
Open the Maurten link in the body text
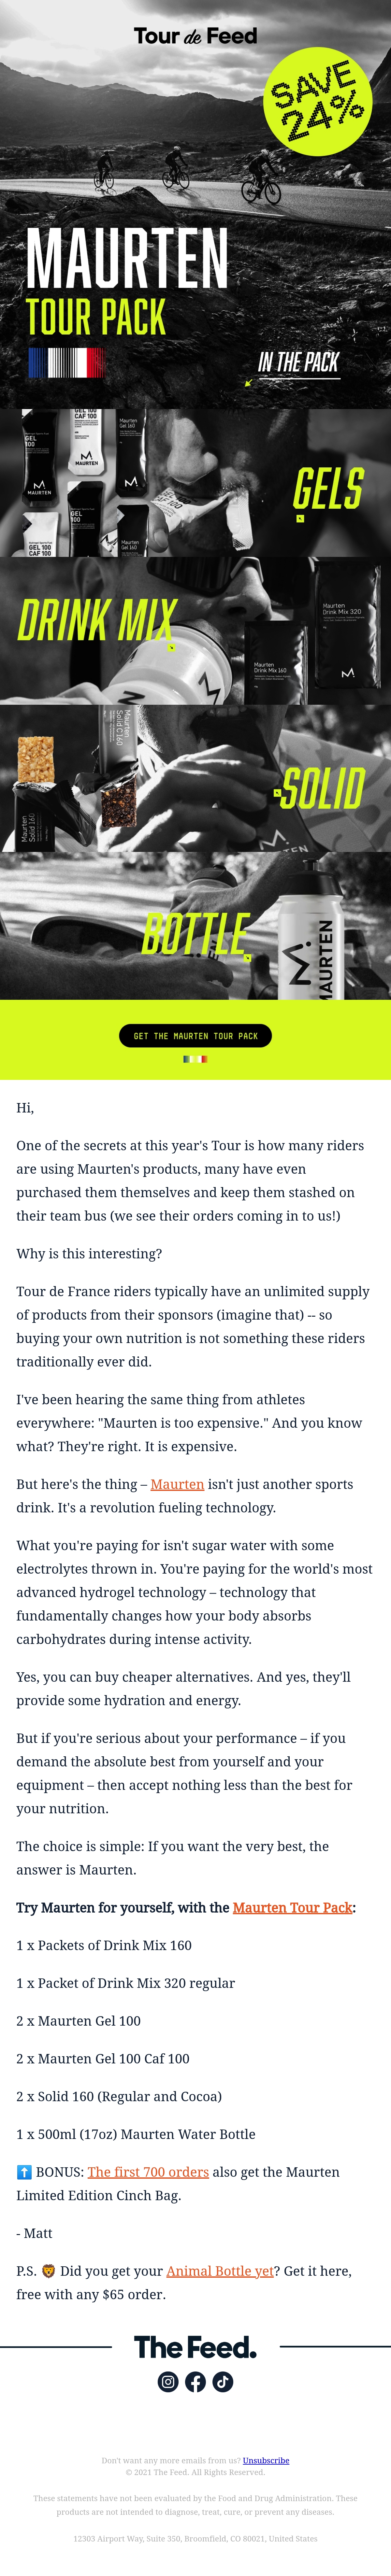click(x=177, y=1485)
